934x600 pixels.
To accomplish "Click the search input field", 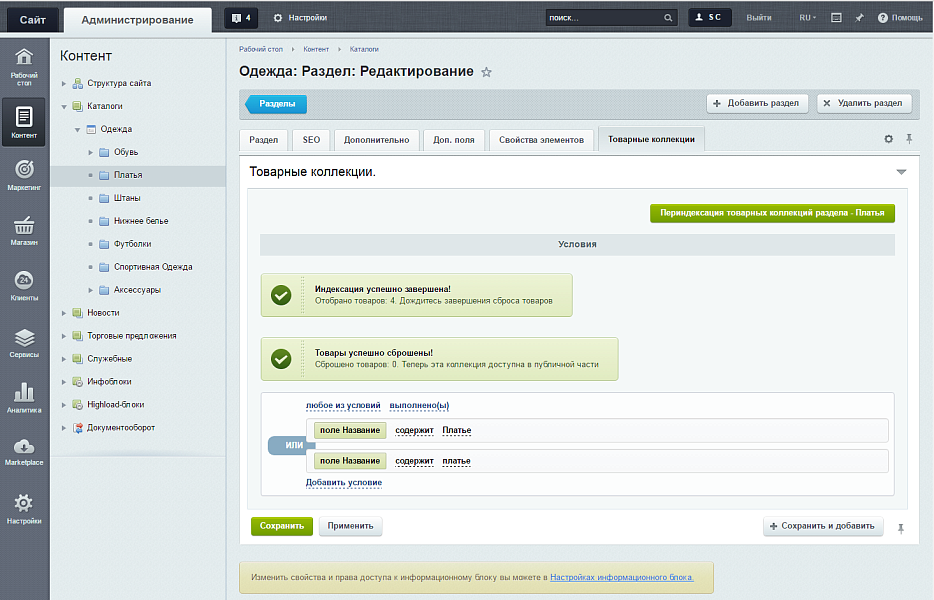I will (x=604, y=18).
